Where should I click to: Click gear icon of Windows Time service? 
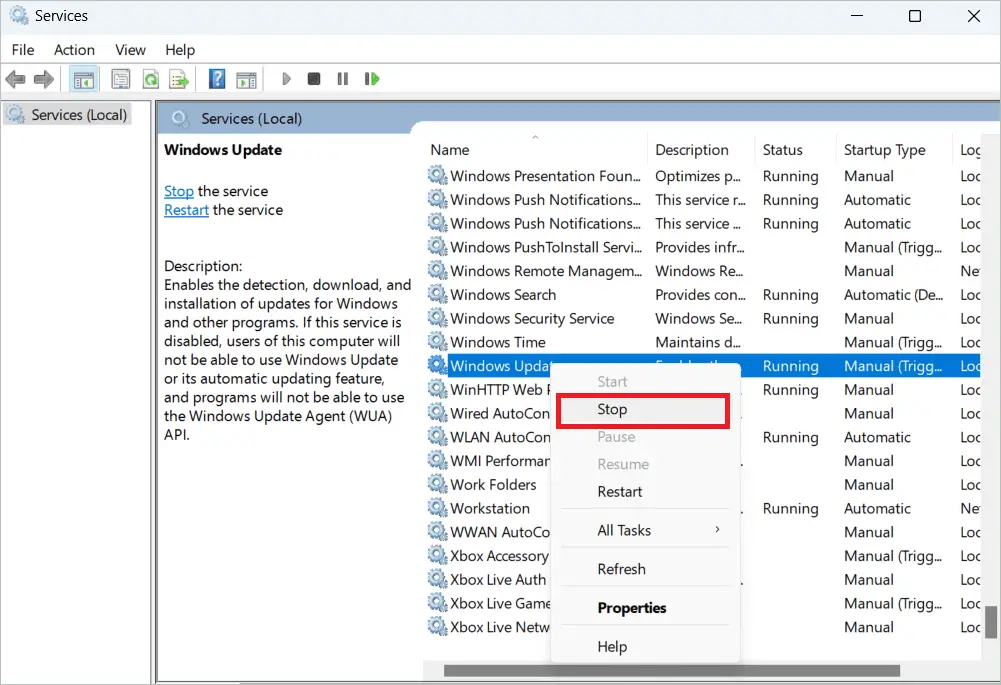(437, 342)
